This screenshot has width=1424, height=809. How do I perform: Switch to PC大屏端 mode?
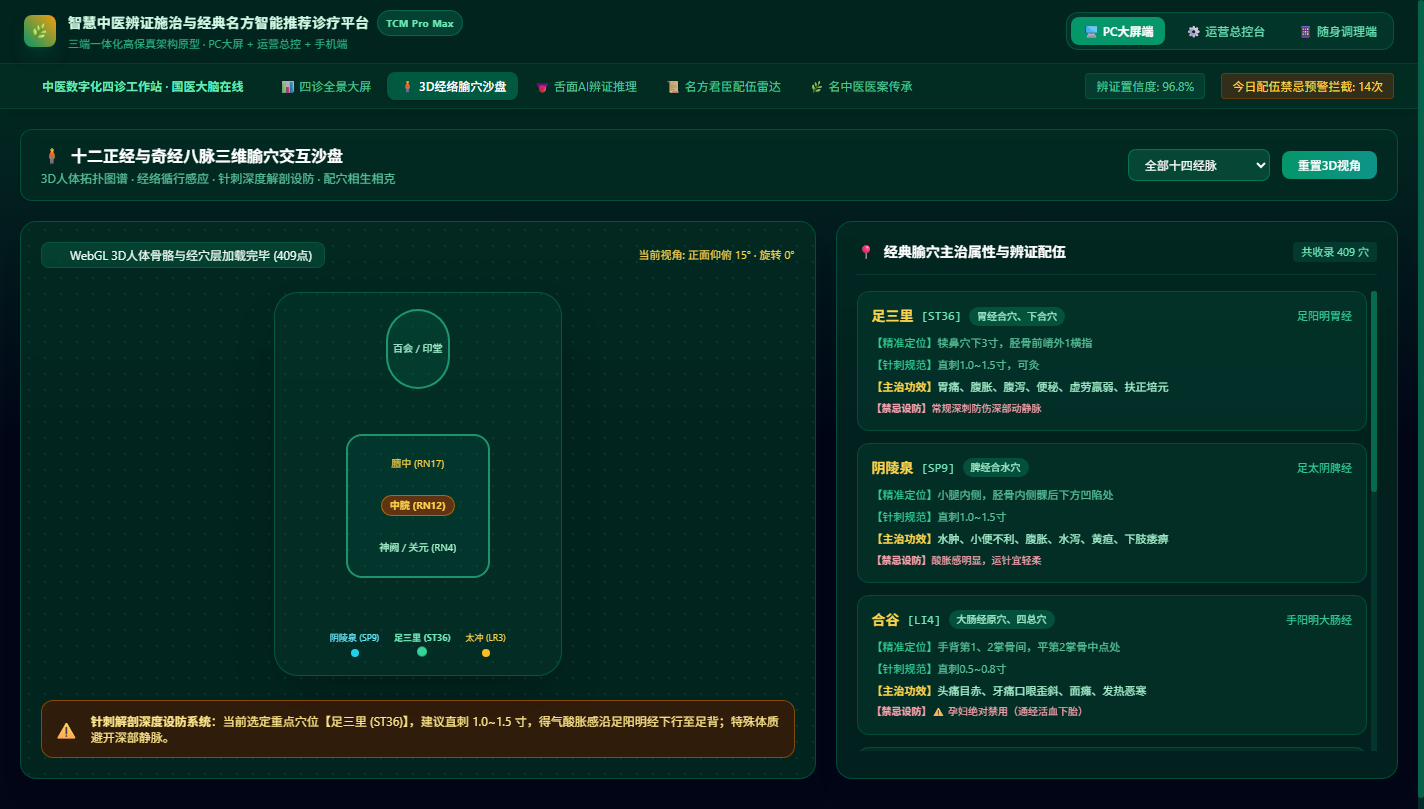[1118, 31]
